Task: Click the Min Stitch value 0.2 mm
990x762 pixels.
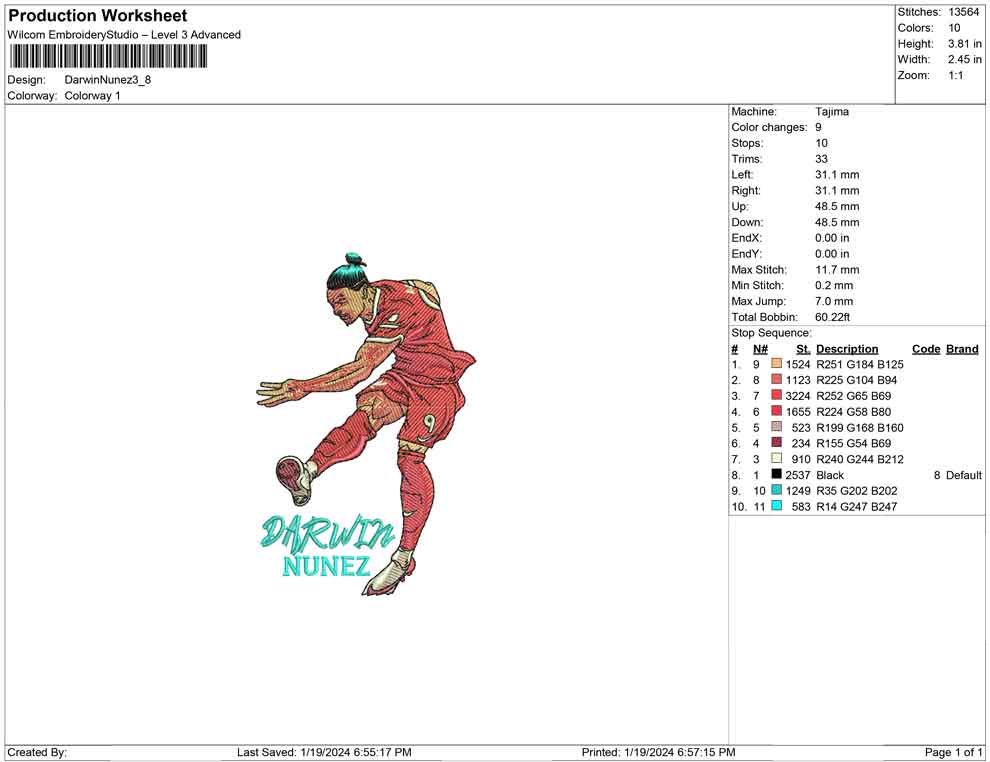Action: (833, 285)
